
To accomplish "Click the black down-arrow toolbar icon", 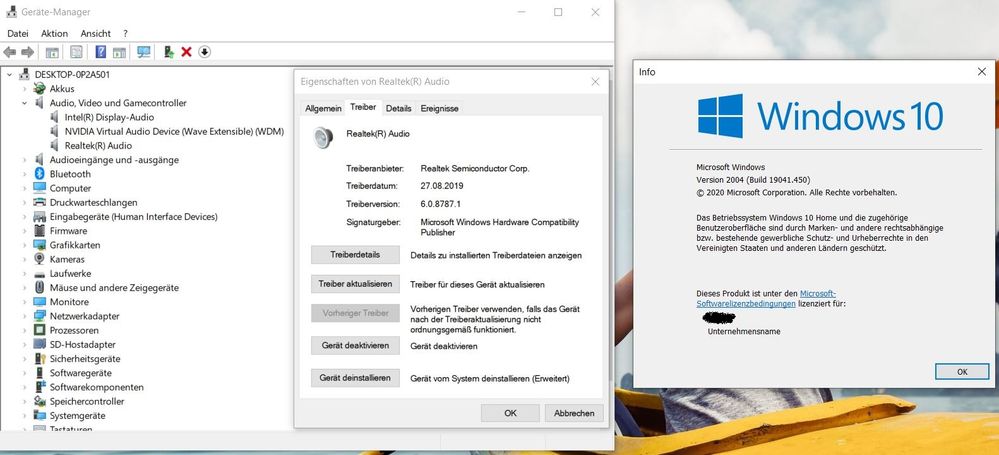I will pos(204,52).
